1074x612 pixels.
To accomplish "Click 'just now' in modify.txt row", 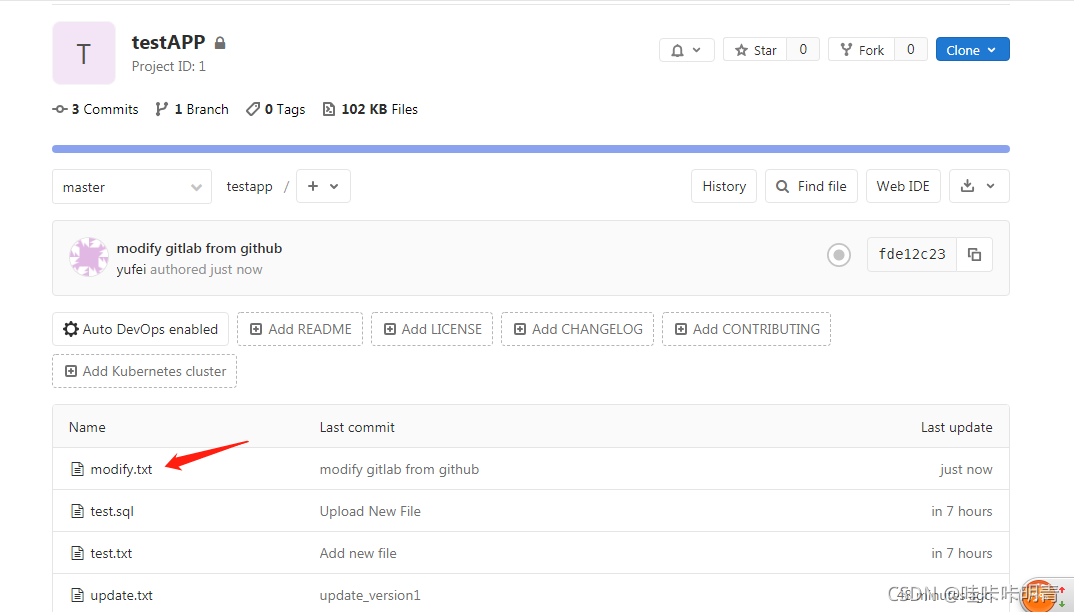I will (x=966, y=469).
